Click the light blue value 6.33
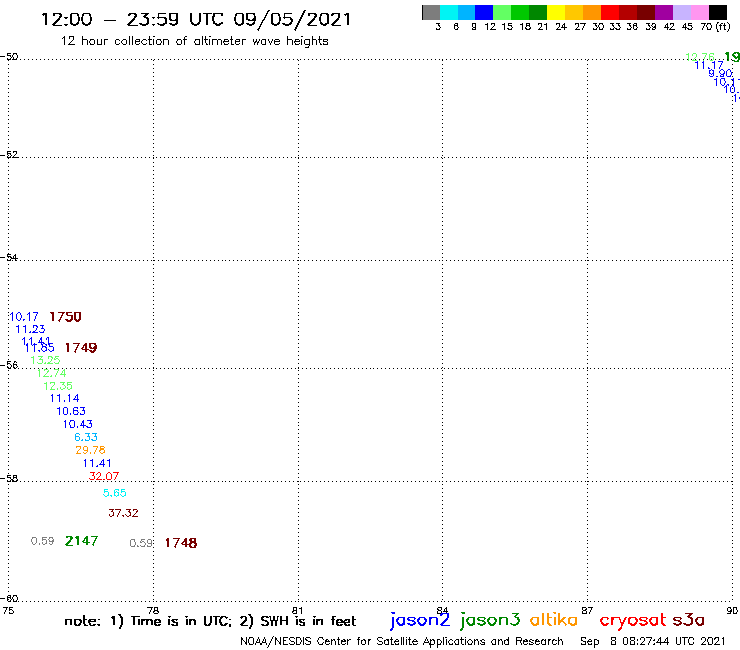The height and width of the screenshot is (650, 740). pyautogui.click(x=86, y=437)
